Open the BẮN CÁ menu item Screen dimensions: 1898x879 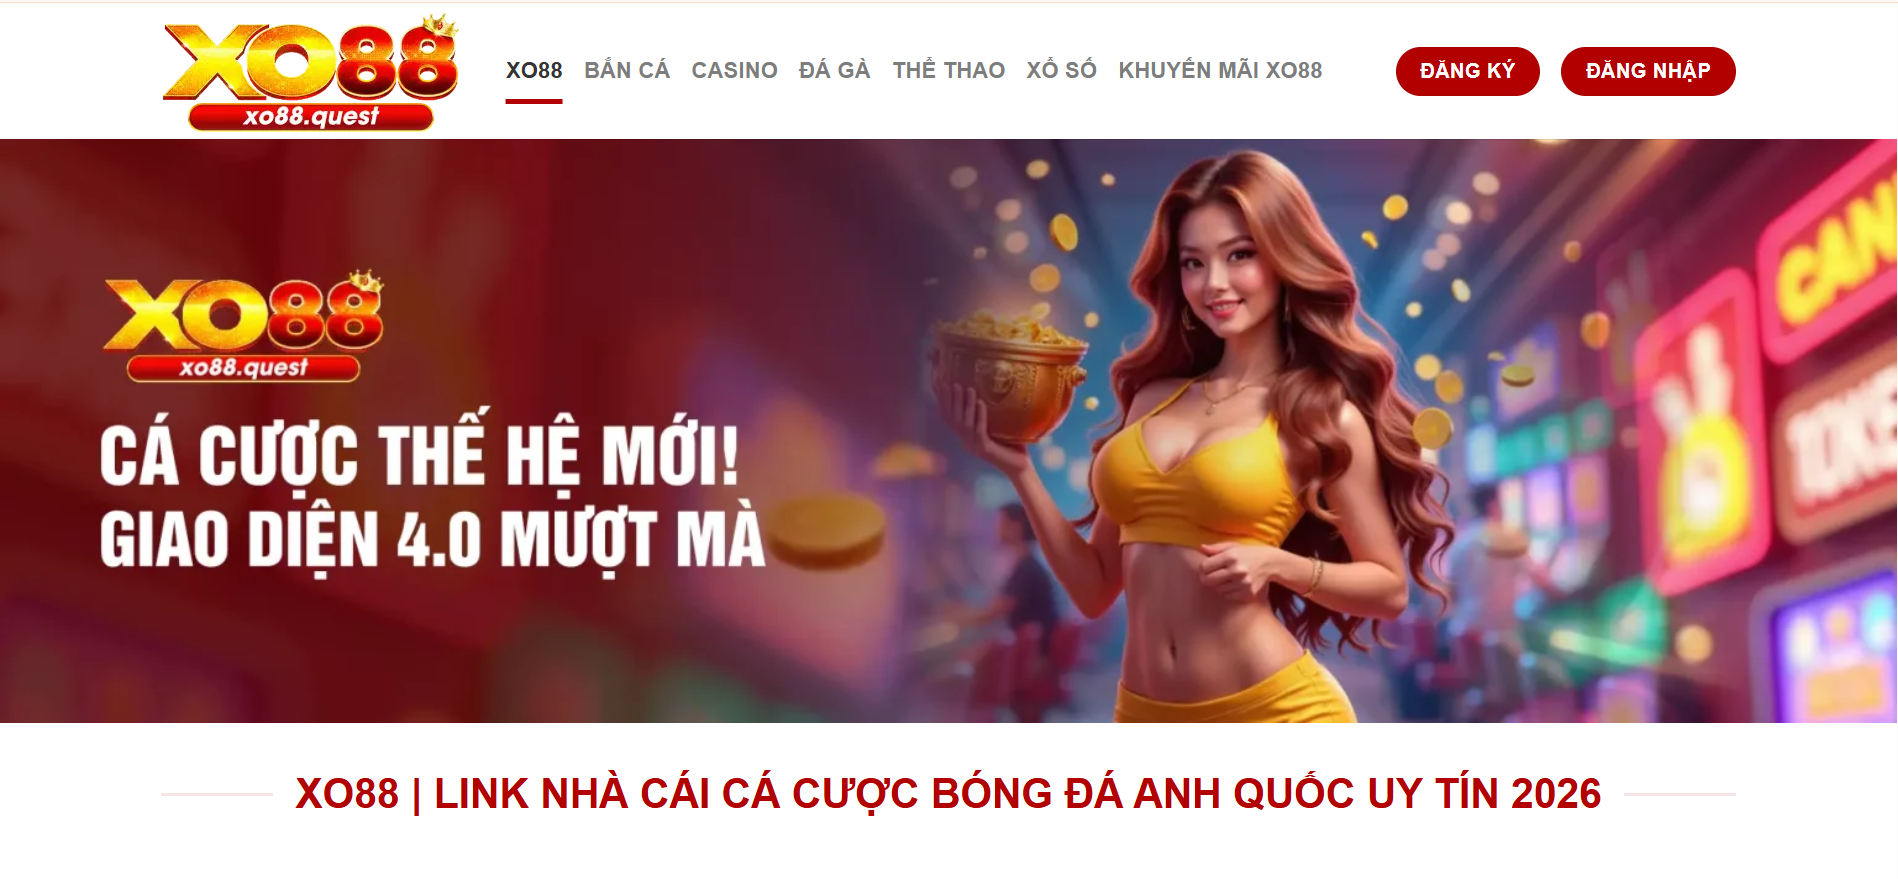tap(627, 70)
